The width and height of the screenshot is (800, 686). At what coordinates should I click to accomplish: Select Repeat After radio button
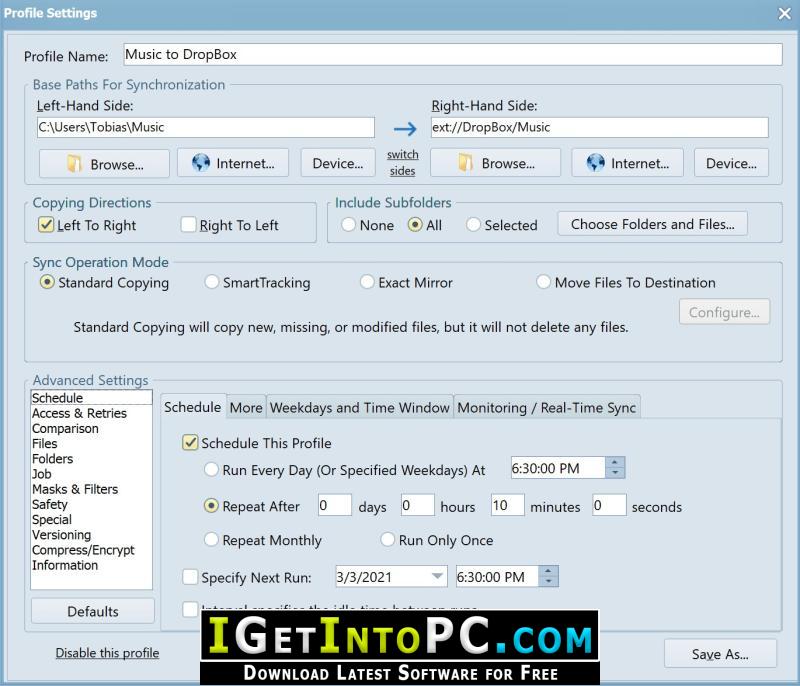[x=211, y=506]
